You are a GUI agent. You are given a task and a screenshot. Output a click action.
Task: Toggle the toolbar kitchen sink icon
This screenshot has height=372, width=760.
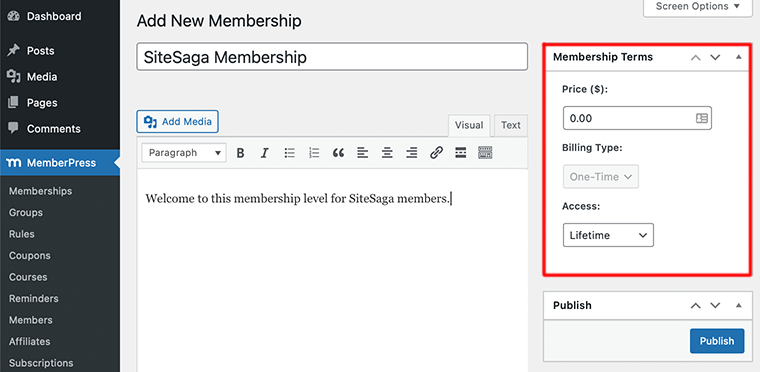click(x=485, y=153)
